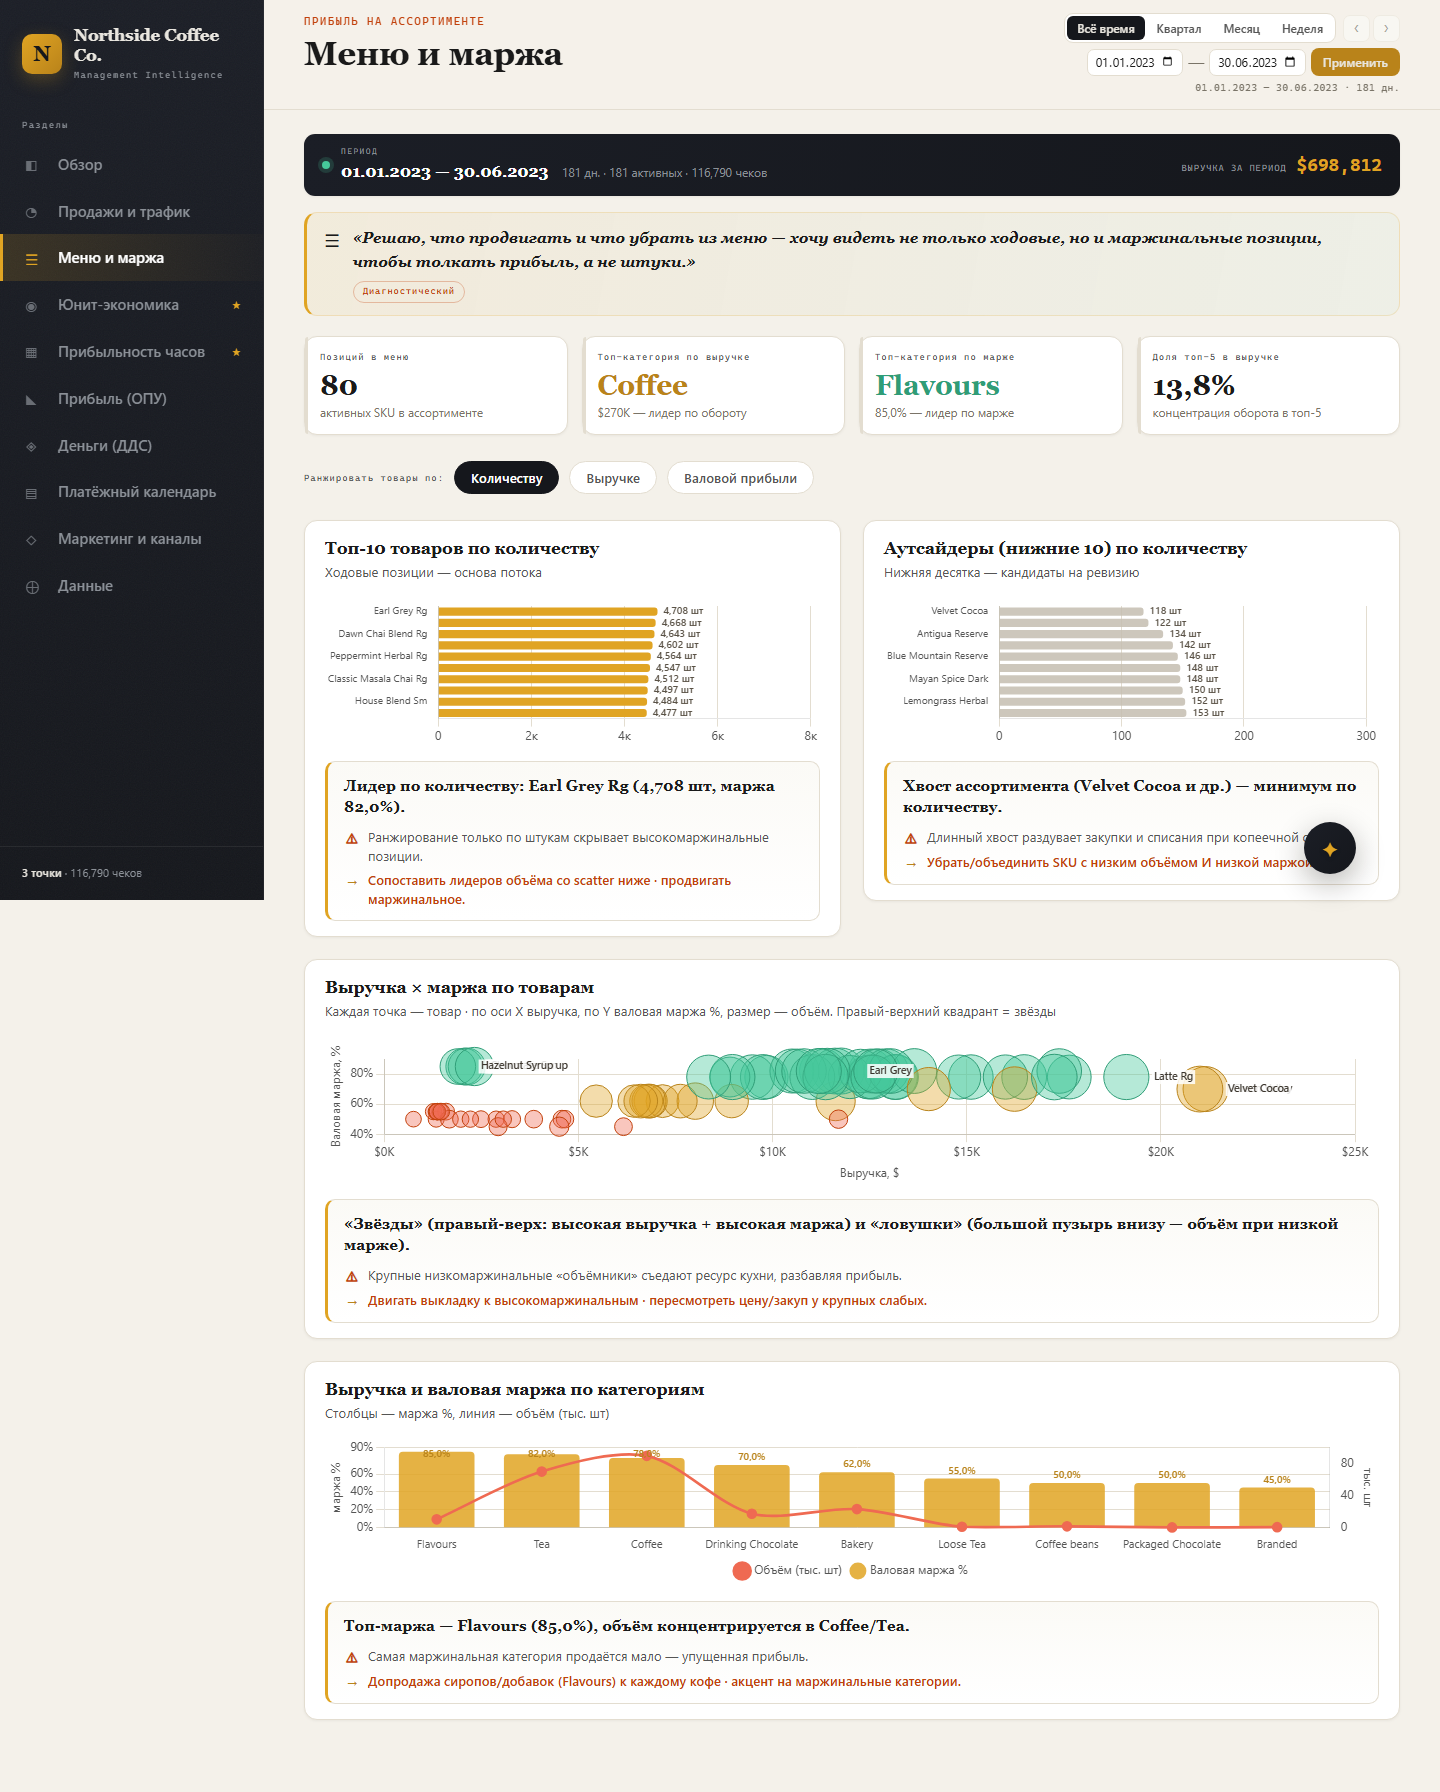Select the Неделя period option
1440x1792 pixels.
tap(1302, 29)
